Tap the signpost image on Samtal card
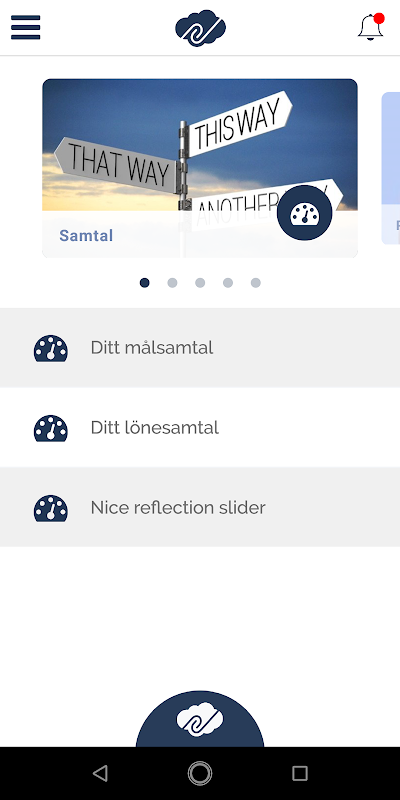This screenshot has height=800, width=400. click(x=200, y=145)
